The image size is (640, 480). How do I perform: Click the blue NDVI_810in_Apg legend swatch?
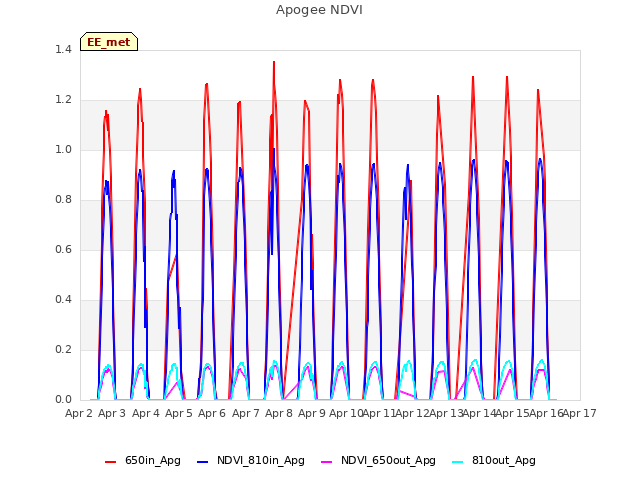[202, 462]
